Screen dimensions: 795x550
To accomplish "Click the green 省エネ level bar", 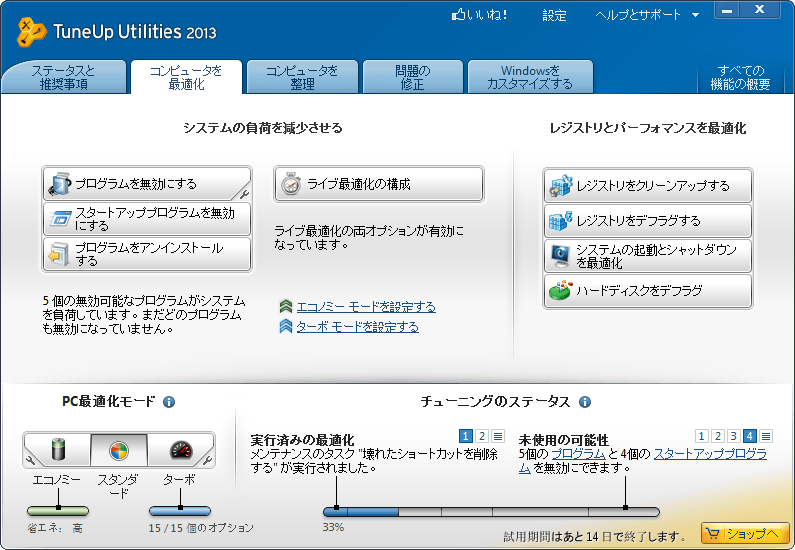I will [58, 510].
